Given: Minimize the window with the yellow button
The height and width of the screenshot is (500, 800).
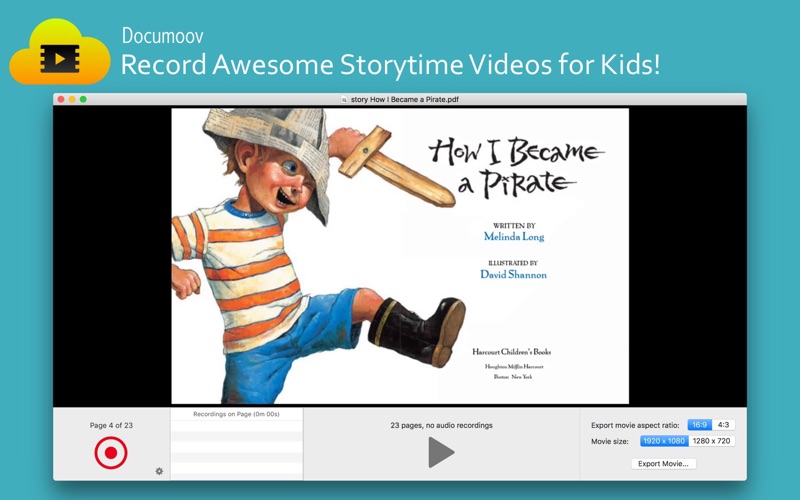Looking at the screenshot, I should pos(72,99).
